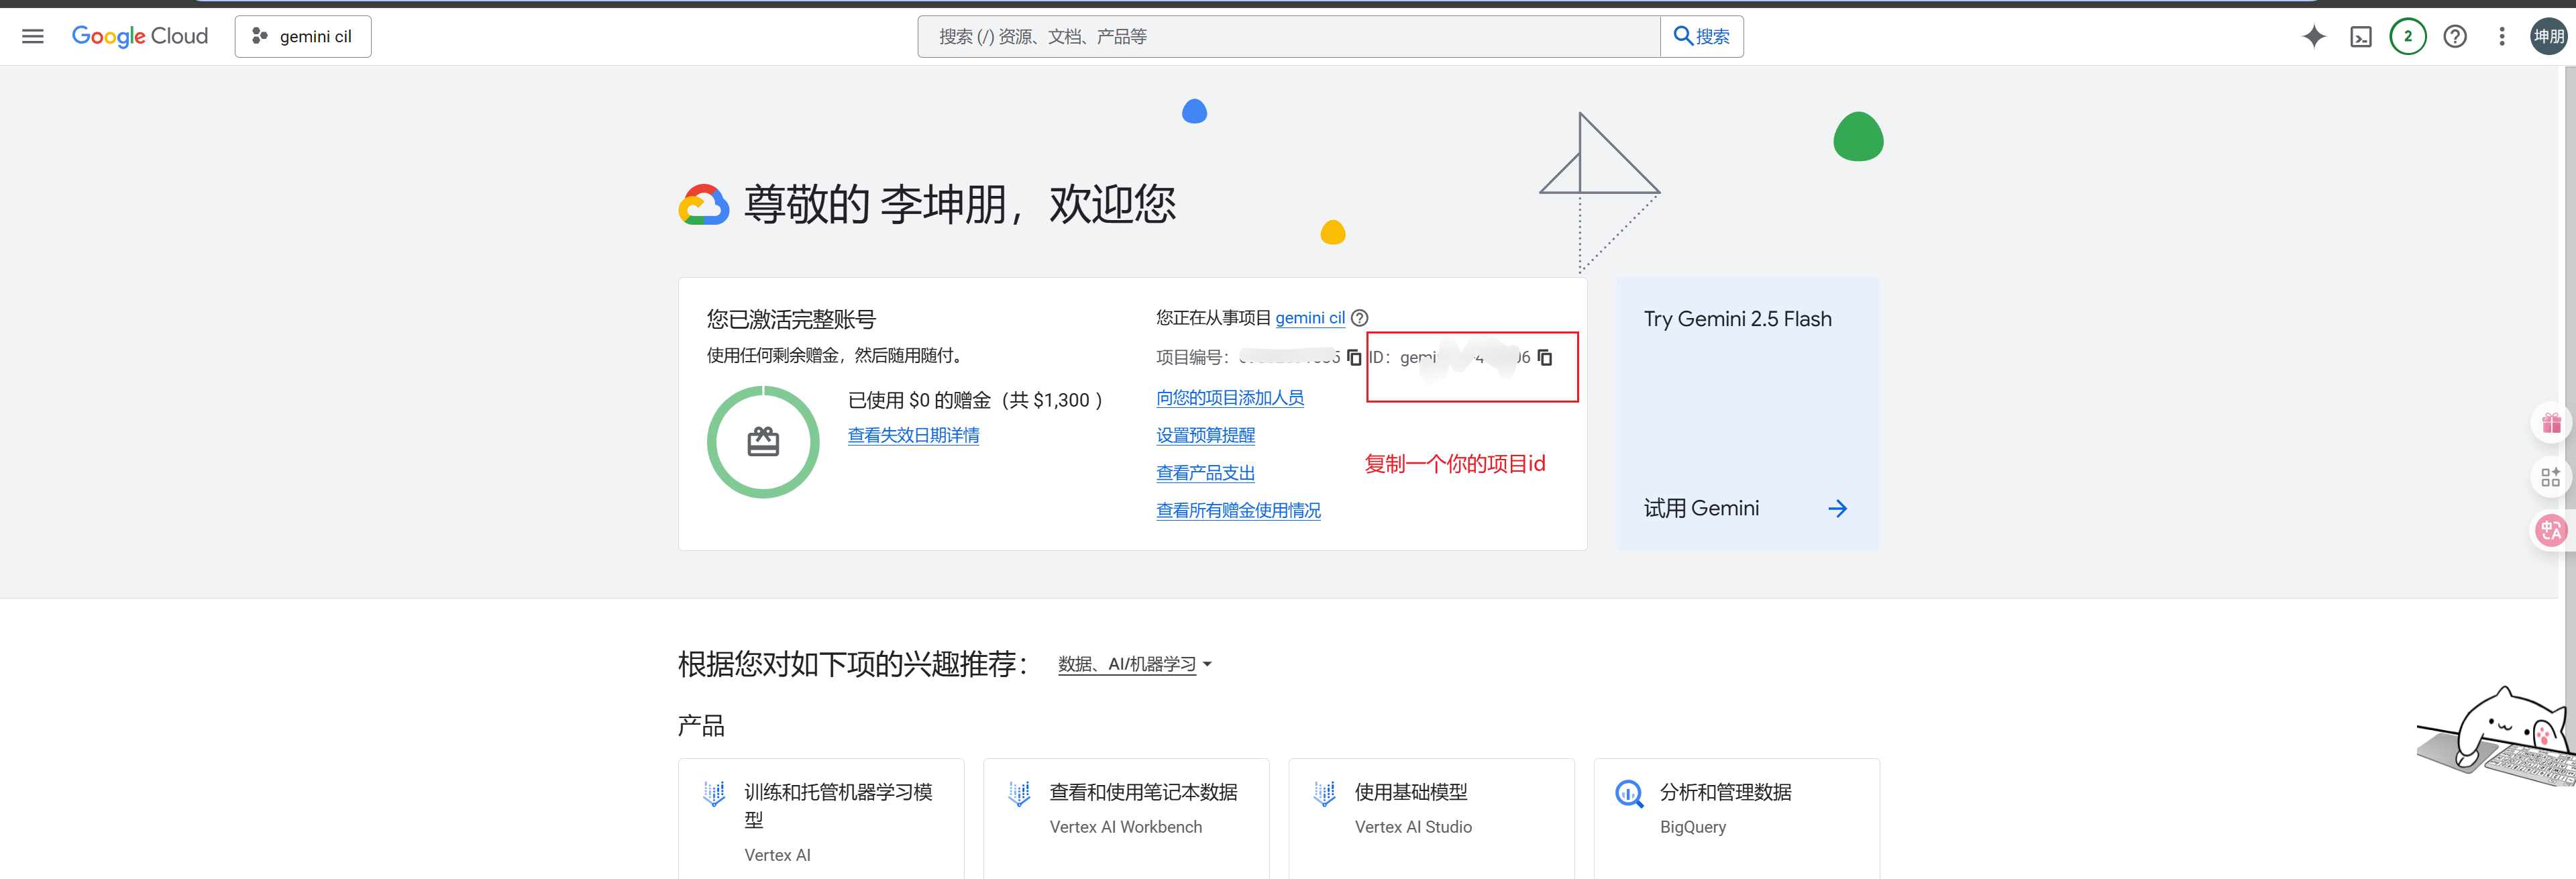Activate the Cloud Shell terminal icon
This screenshot has height=879, width=2576.
click(2360, 37)
